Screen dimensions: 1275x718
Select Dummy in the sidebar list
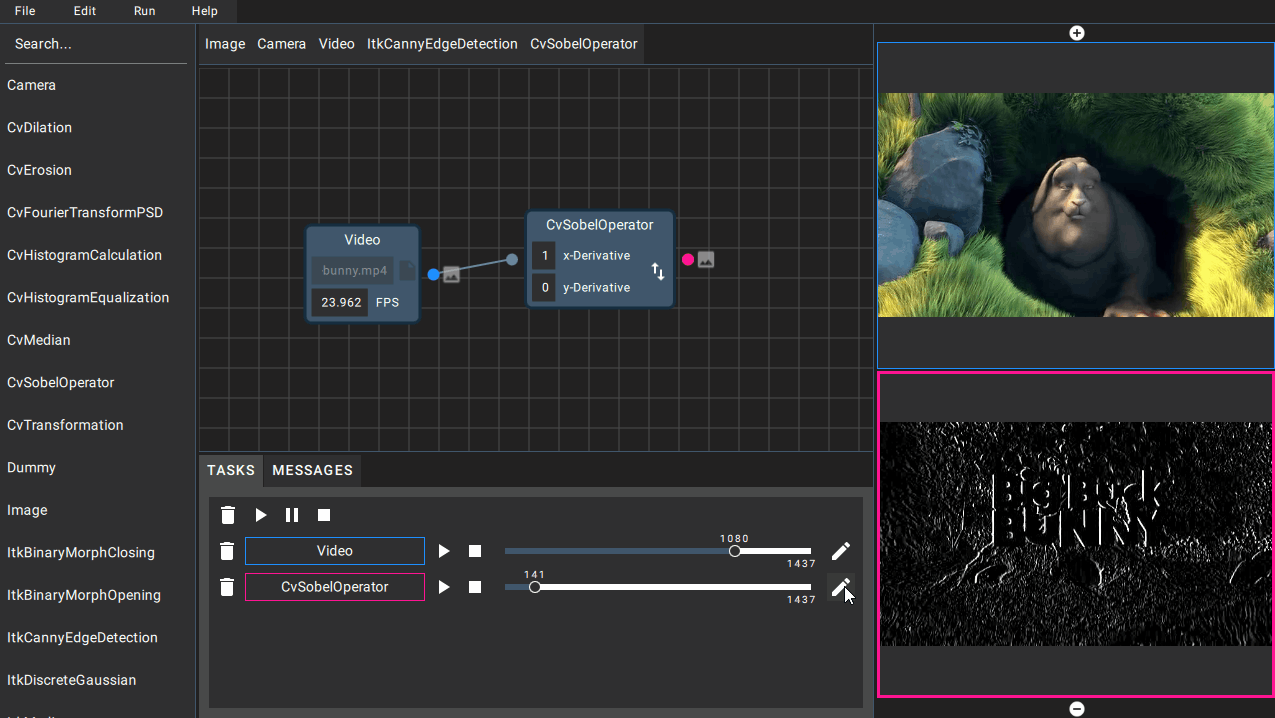(x=32, y=468)
